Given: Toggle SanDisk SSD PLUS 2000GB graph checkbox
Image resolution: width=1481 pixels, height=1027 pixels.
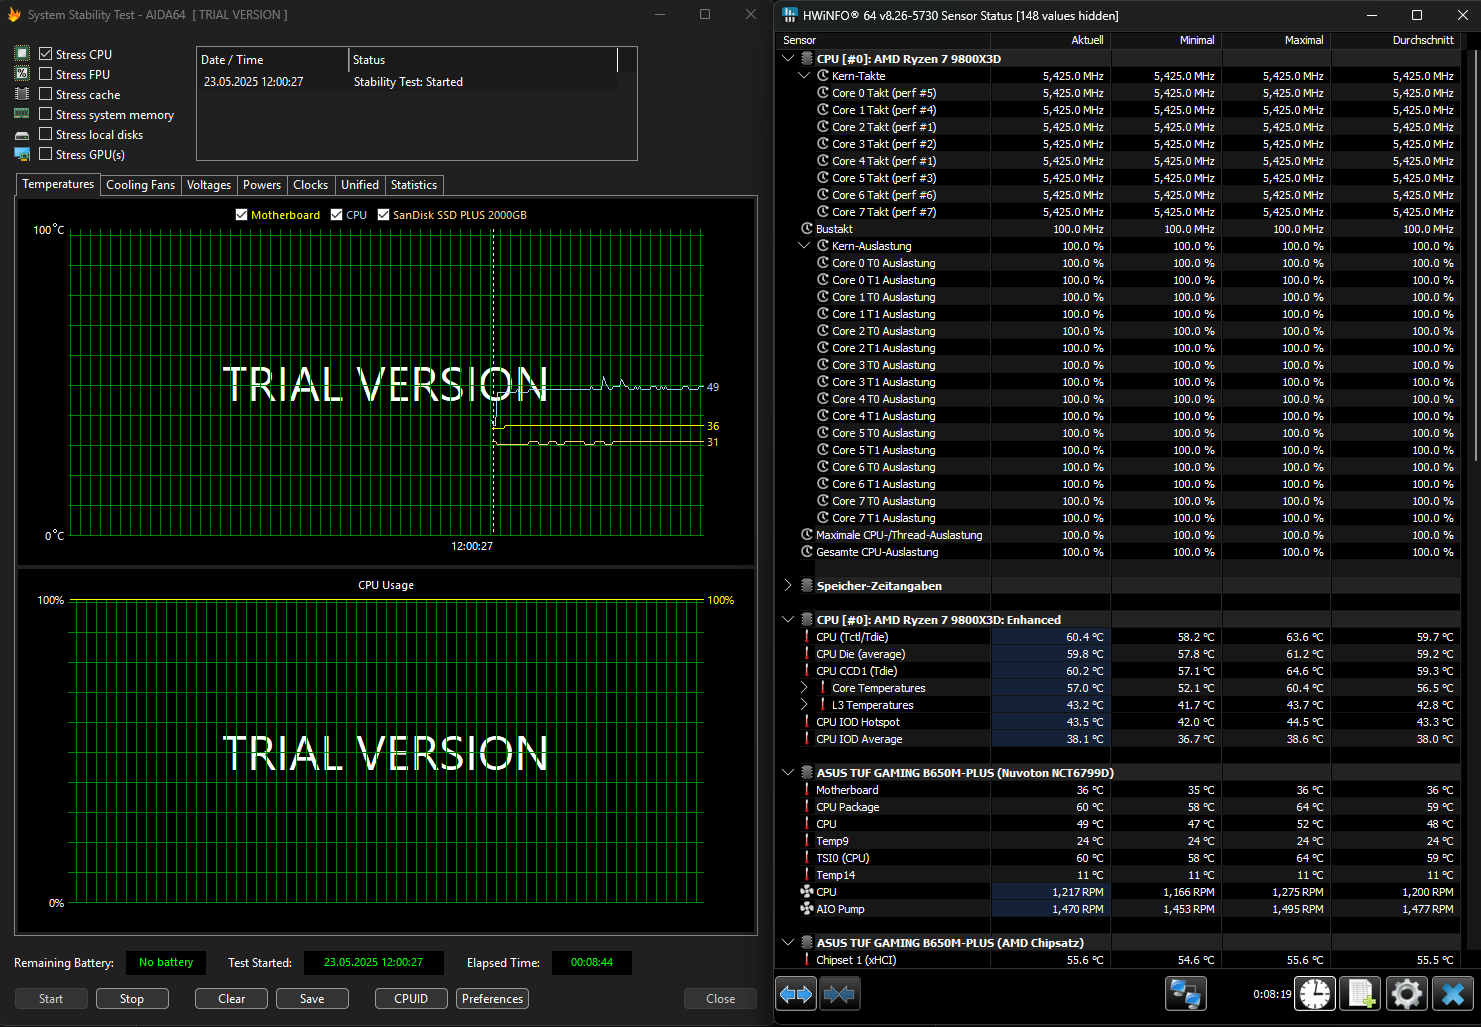Looking at the screenshot, I should 383,215.
